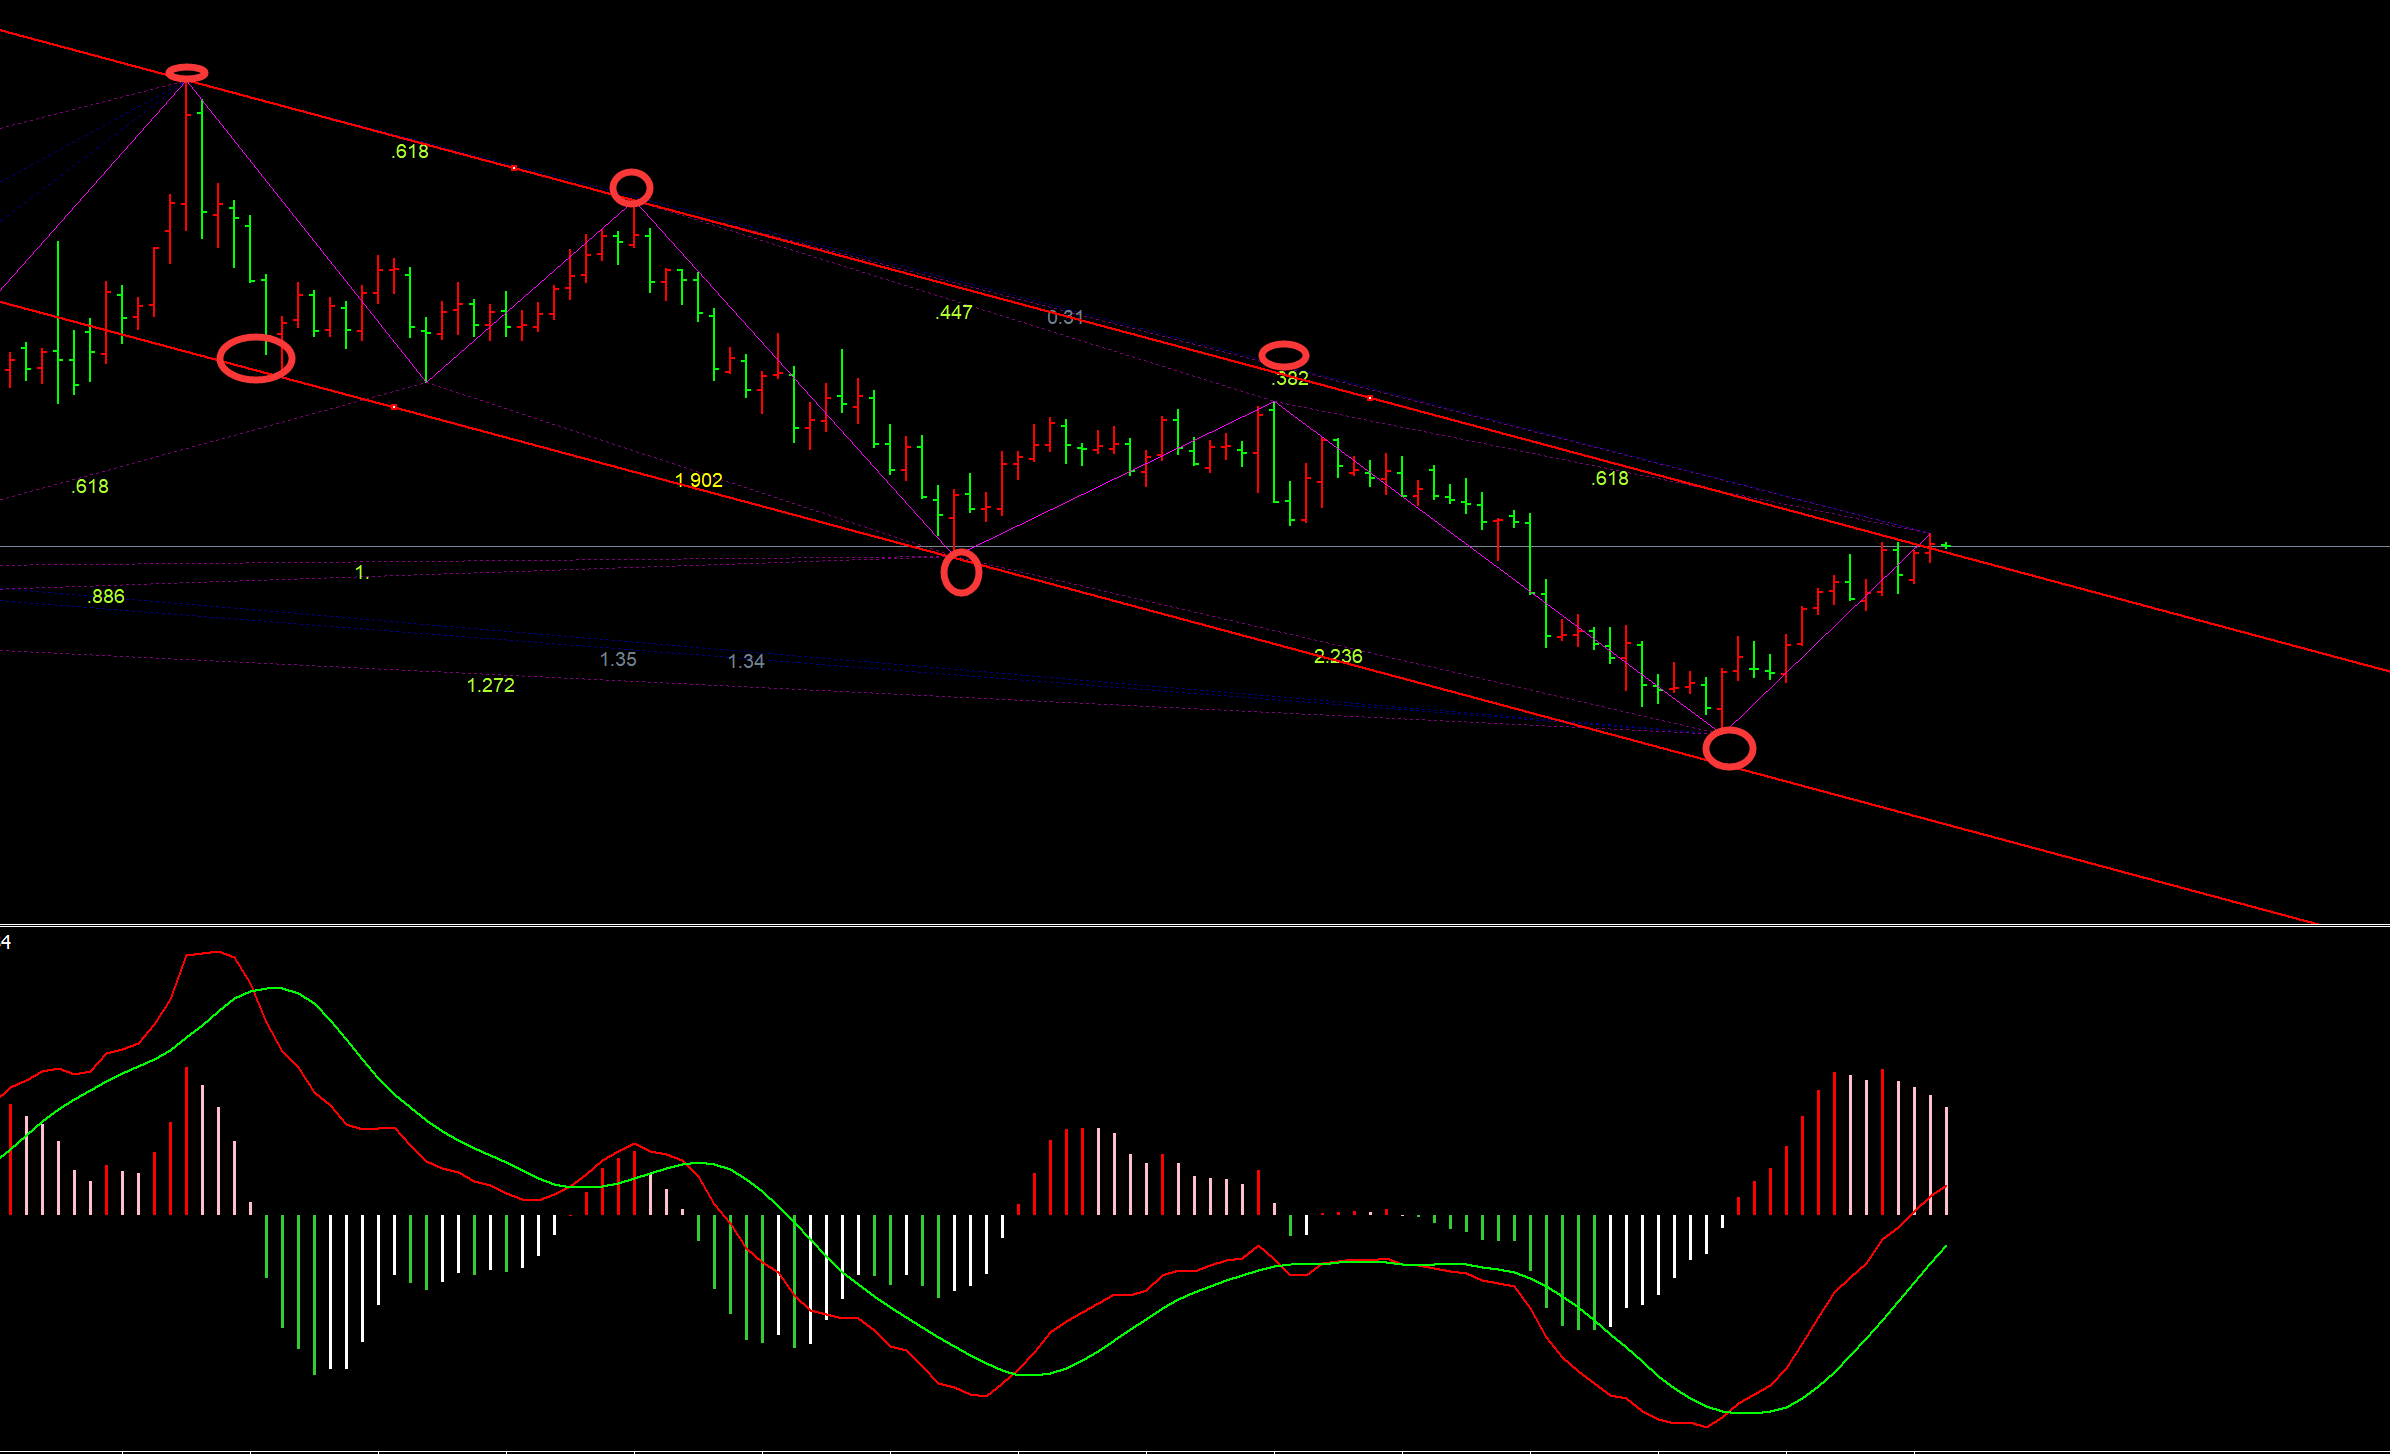
Task: Click the gray 0.31 ratio label
Action: click(1065, 317)
